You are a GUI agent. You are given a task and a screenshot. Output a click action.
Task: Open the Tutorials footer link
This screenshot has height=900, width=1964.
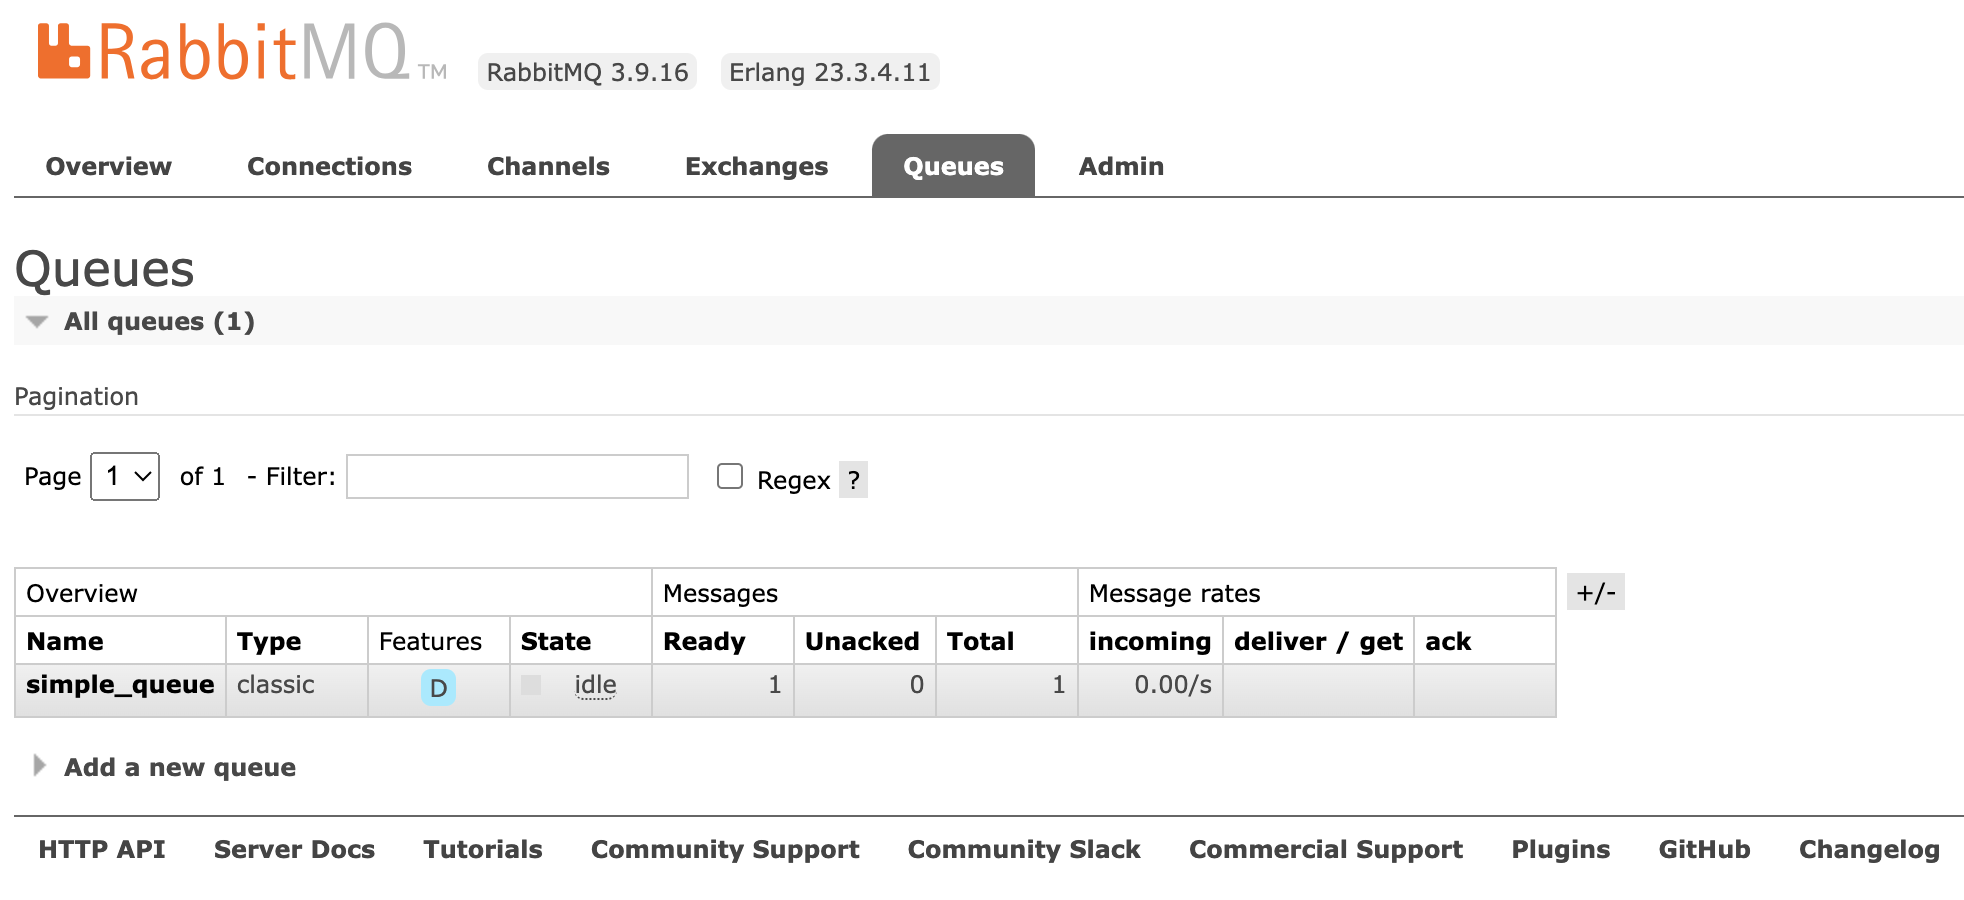482,849
